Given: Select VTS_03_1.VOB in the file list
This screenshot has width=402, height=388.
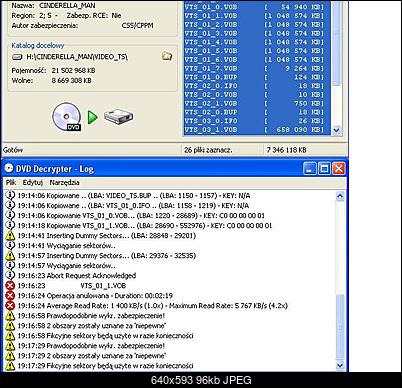Looking at the screenshot, I should 257,129.
